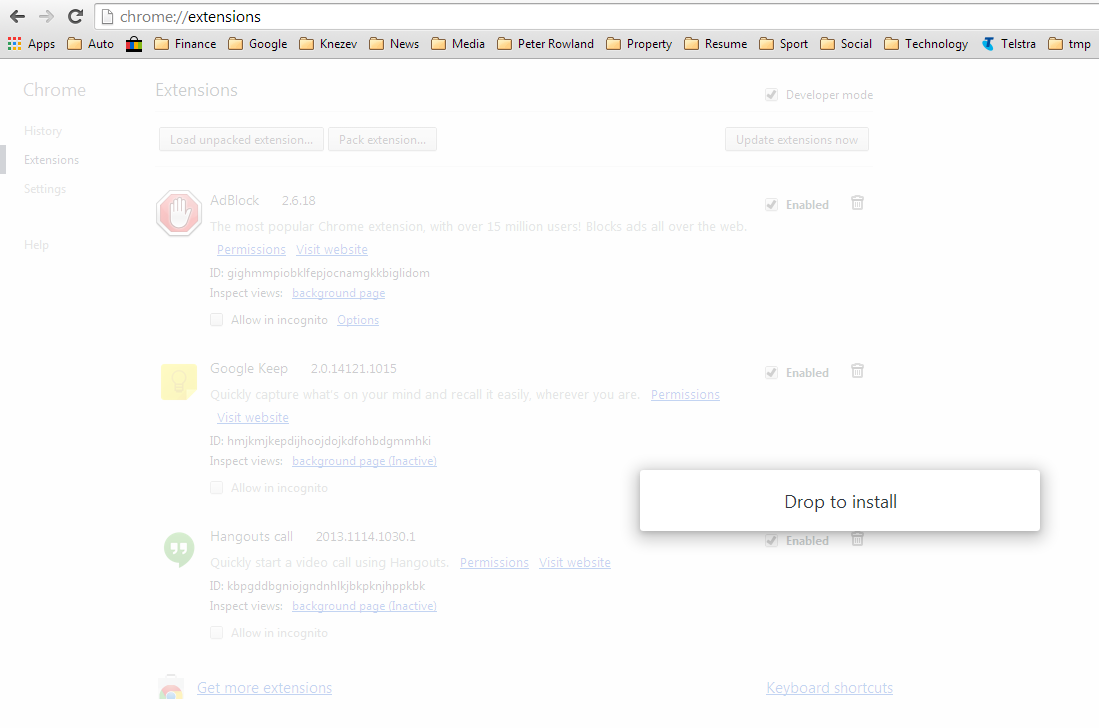Click the AdBlock ID text
Image resolution: width=1099 pixels, height=728 pixels.
click(320, 273)
